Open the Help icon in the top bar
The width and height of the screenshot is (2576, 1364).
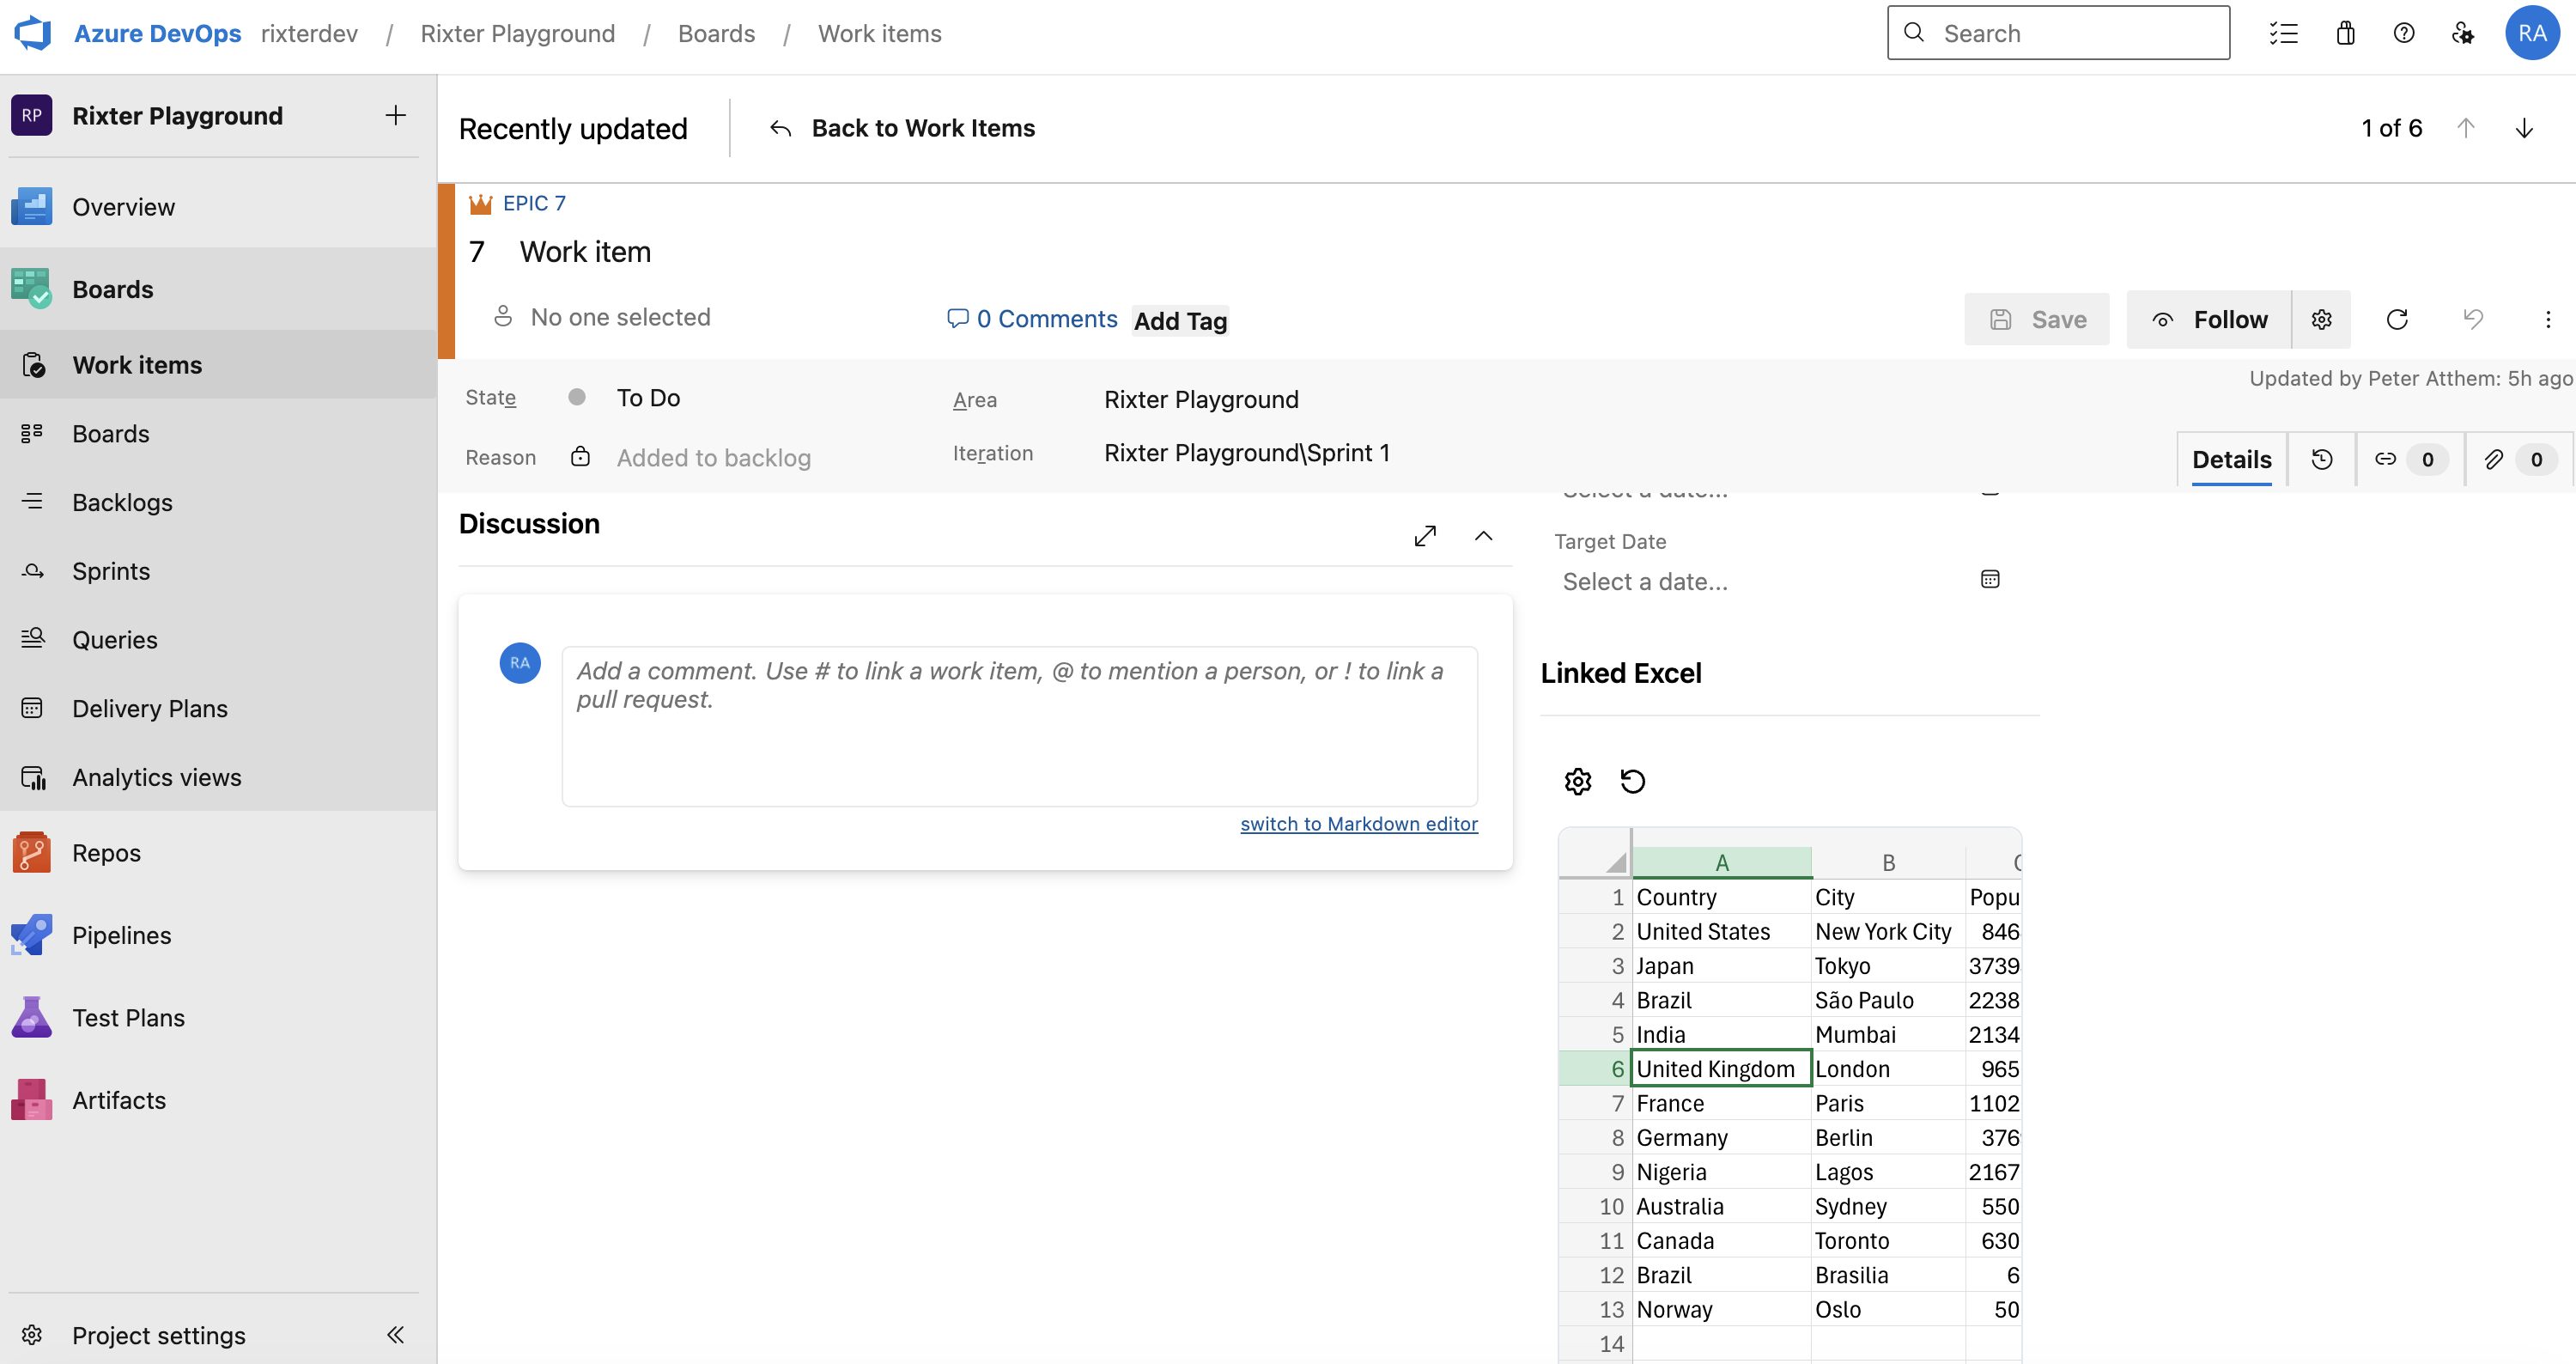[x=2404, y=33]
